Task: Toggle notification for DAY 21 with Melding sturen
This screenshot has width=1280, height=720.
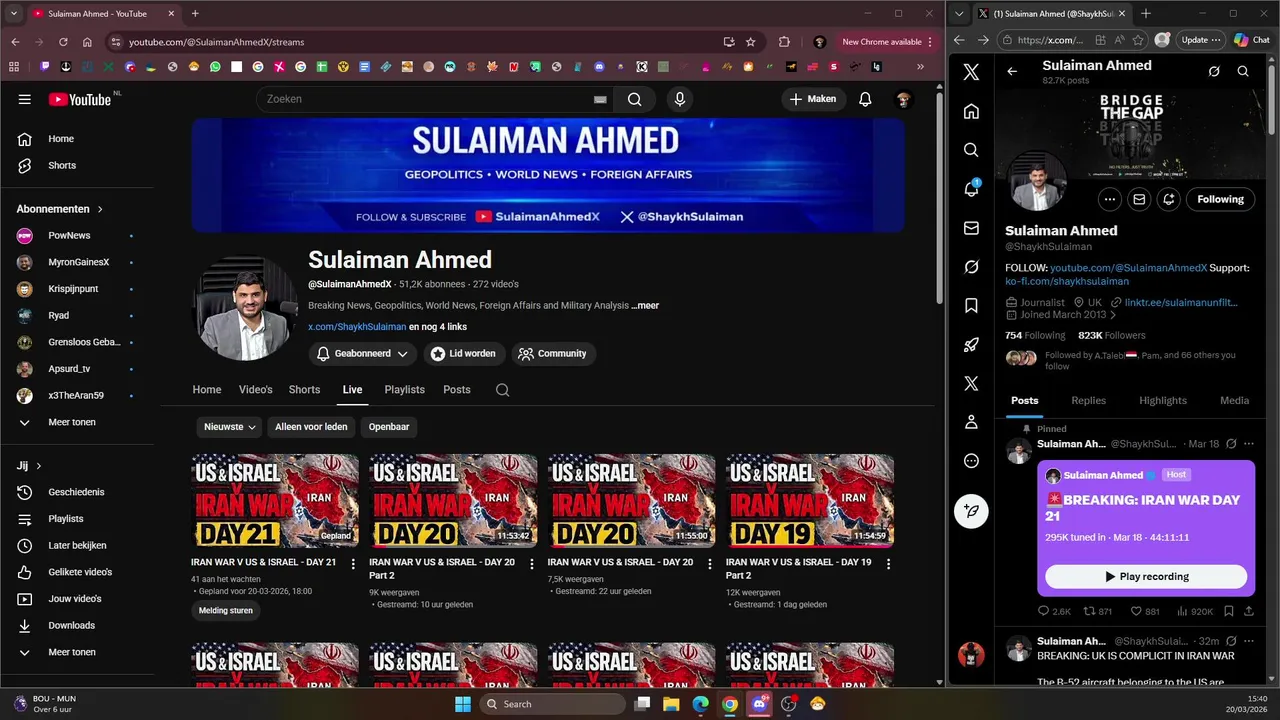Action: (x=226, y=611)
